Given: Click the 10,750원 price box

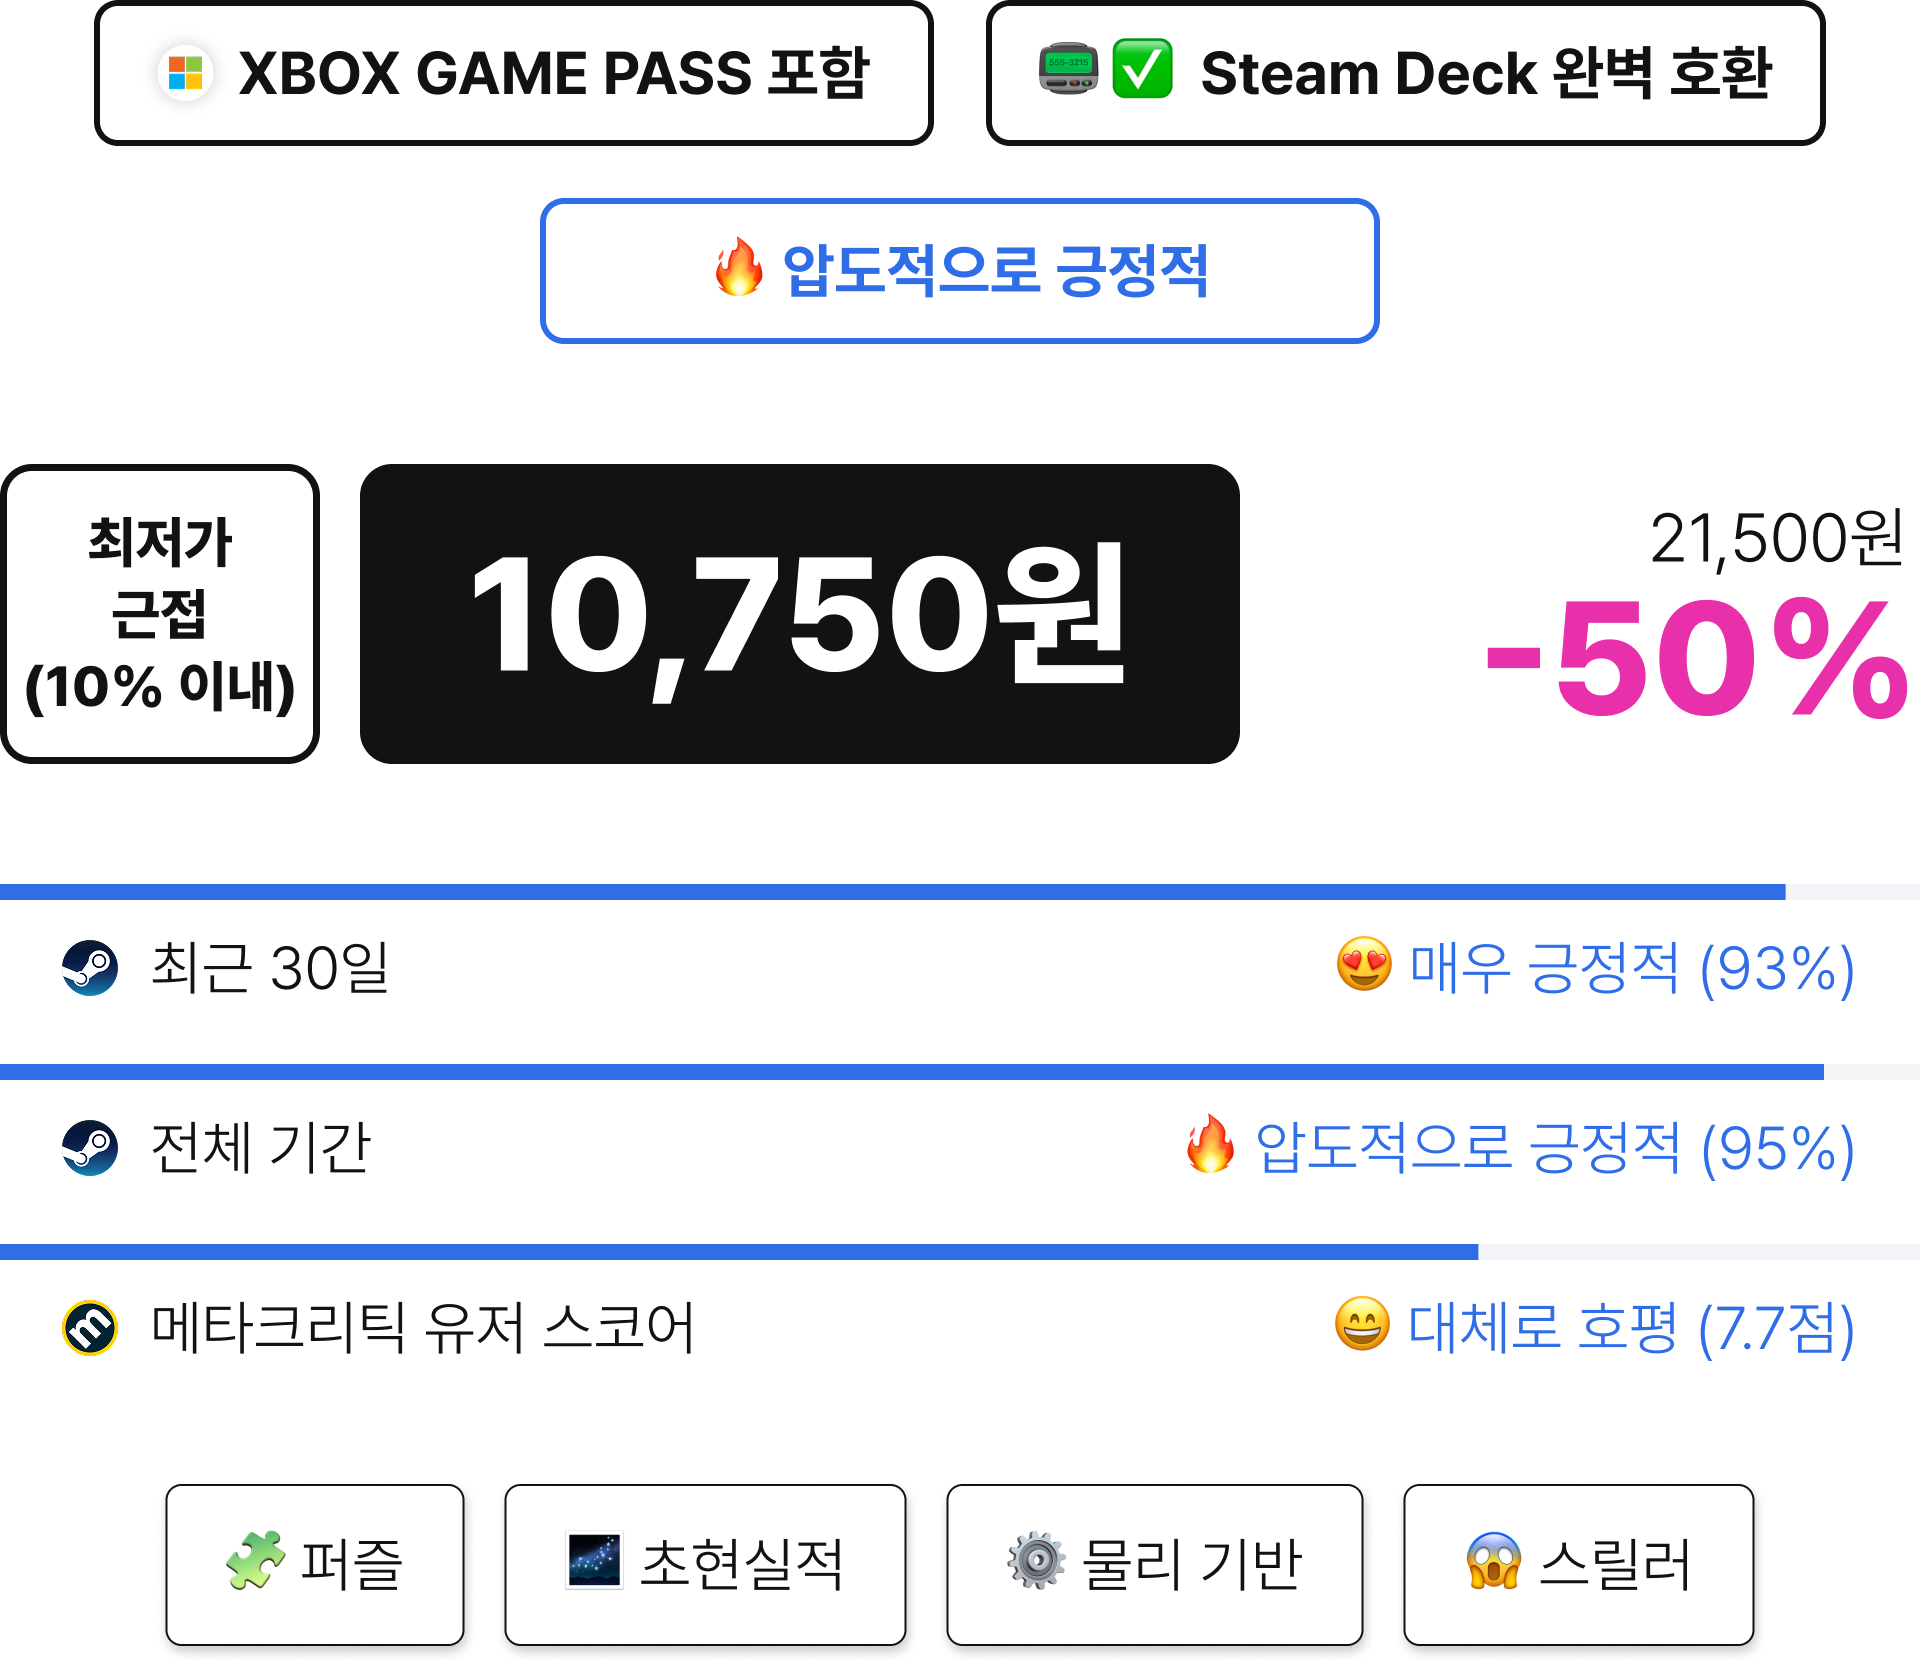Looking at the screenshot, I should [800, 614].
